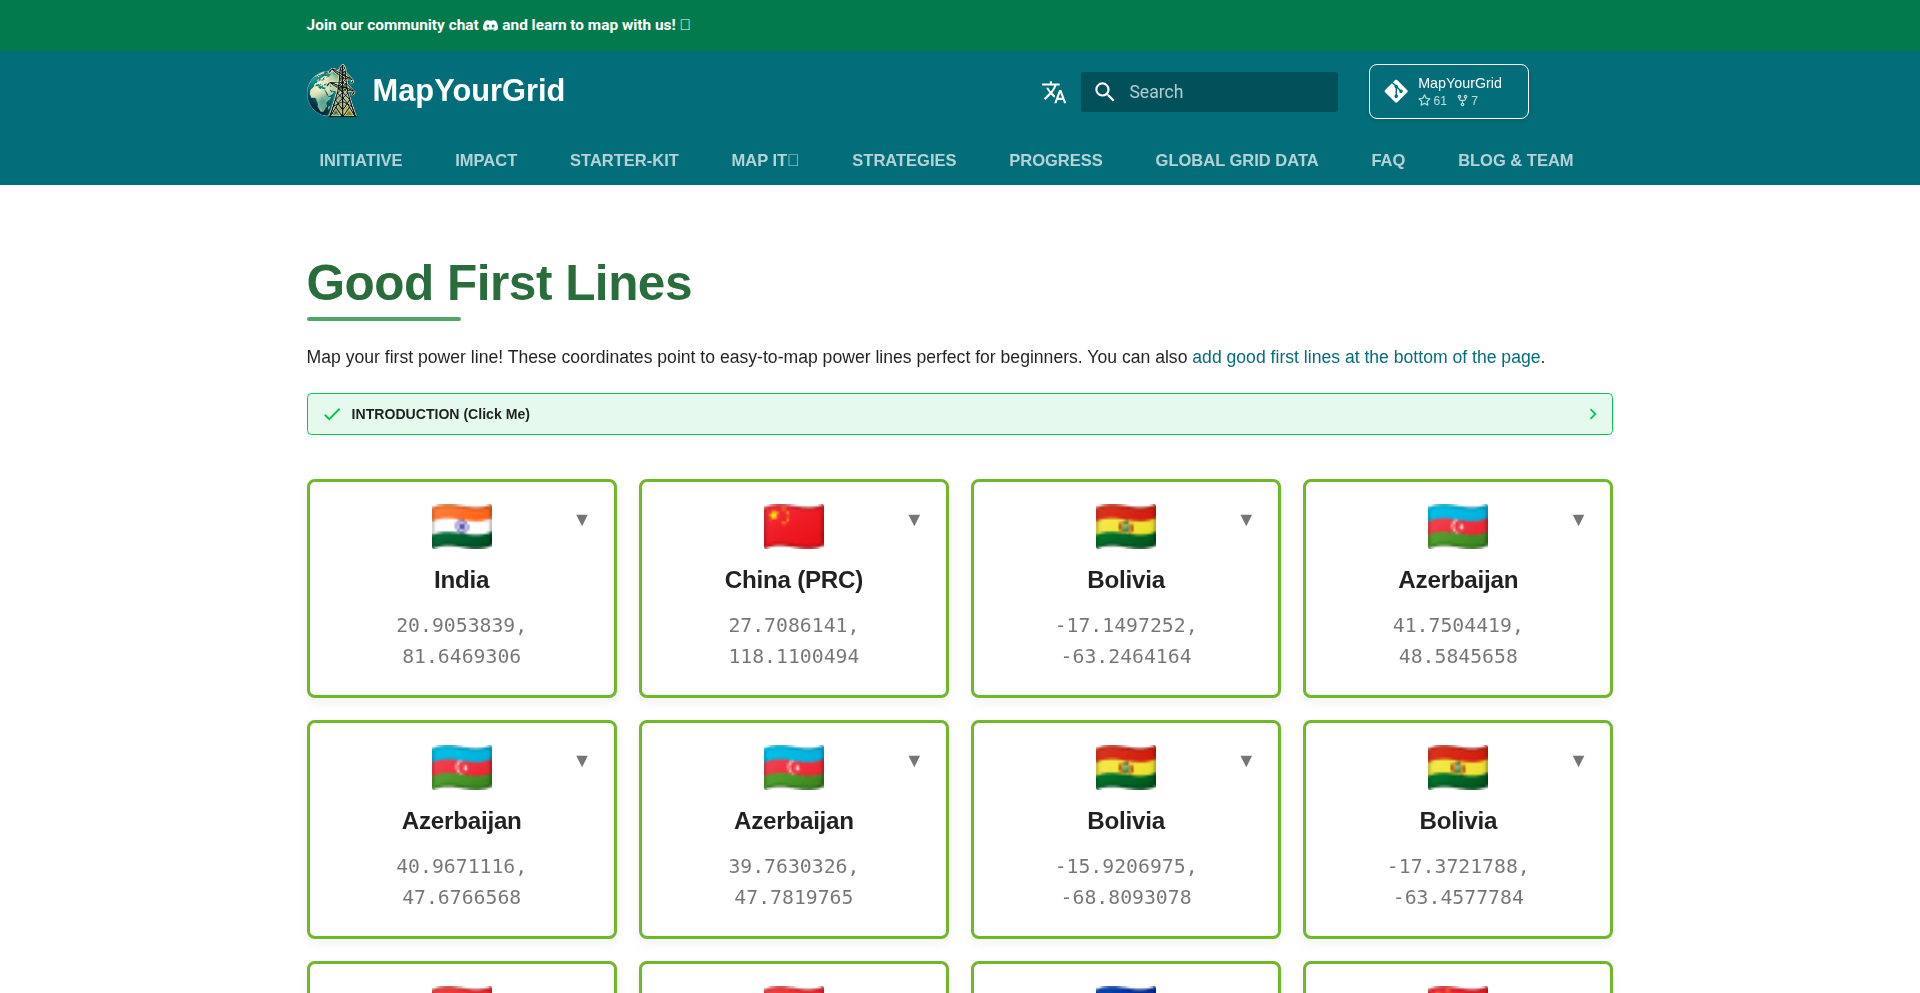Focus the Search input field
The height and width of the screenshot is (993, 1920).
[1209, 92]
